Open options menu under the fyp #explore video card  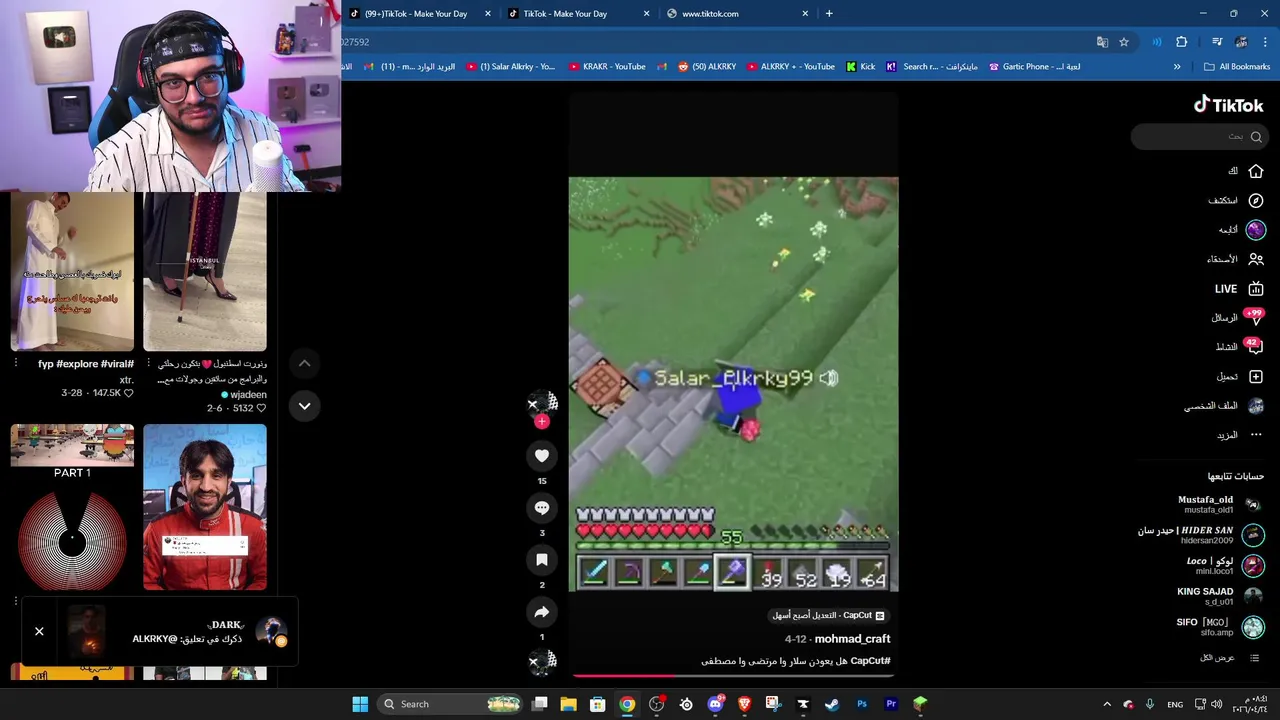[16, 364]
